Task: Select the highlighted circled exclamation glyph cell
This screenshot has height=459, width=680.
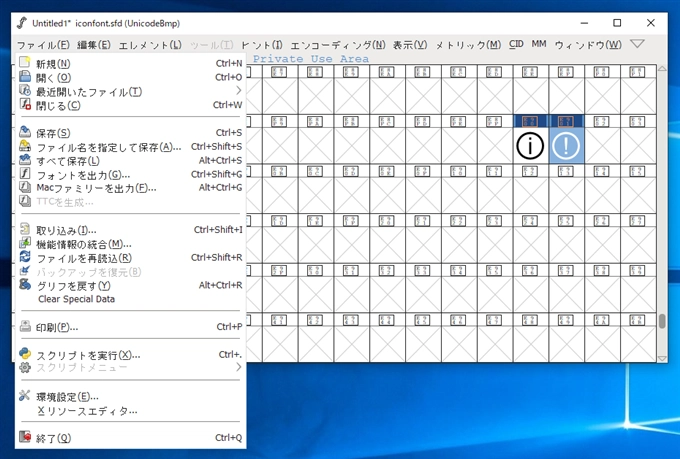Action: tap(566, 145)
